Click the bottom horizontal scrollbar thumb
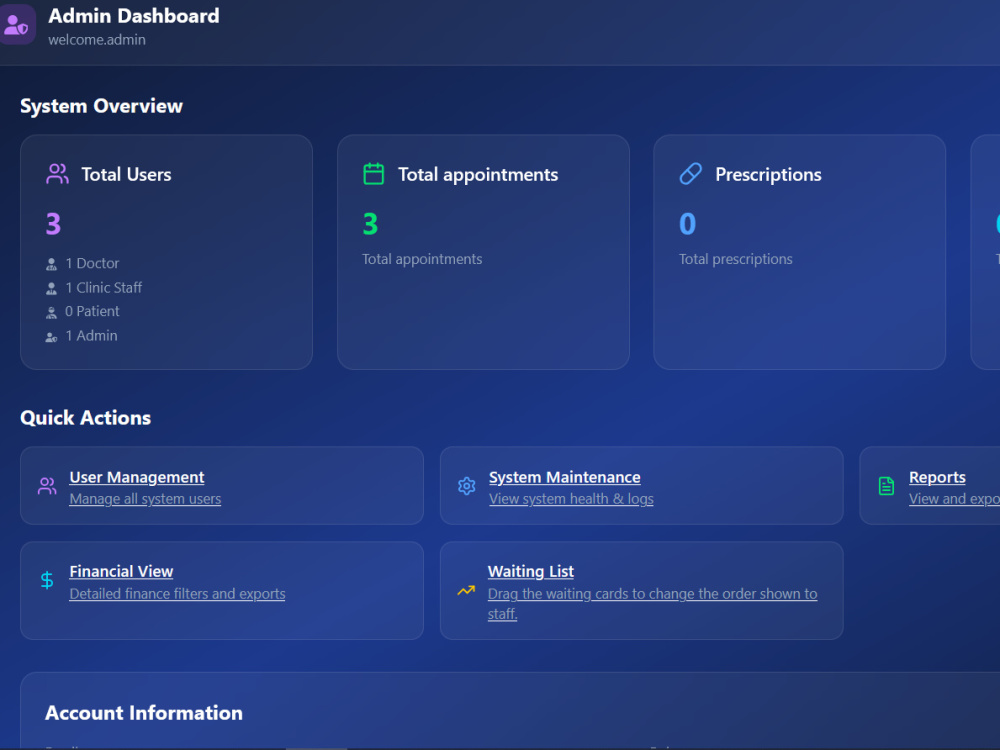 tap(316, 748)
